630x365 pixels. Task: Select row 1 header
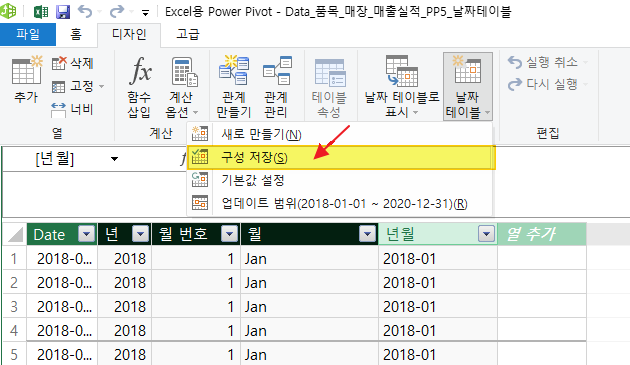coord(14,258)
